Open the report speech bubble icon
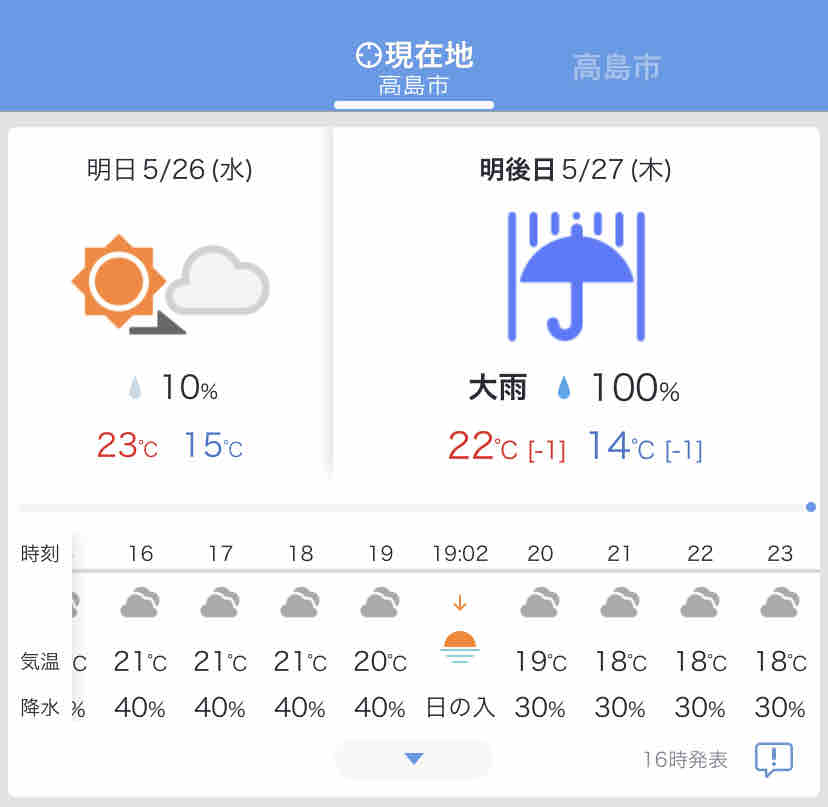 pyautogui.click(x=773, y=760)
